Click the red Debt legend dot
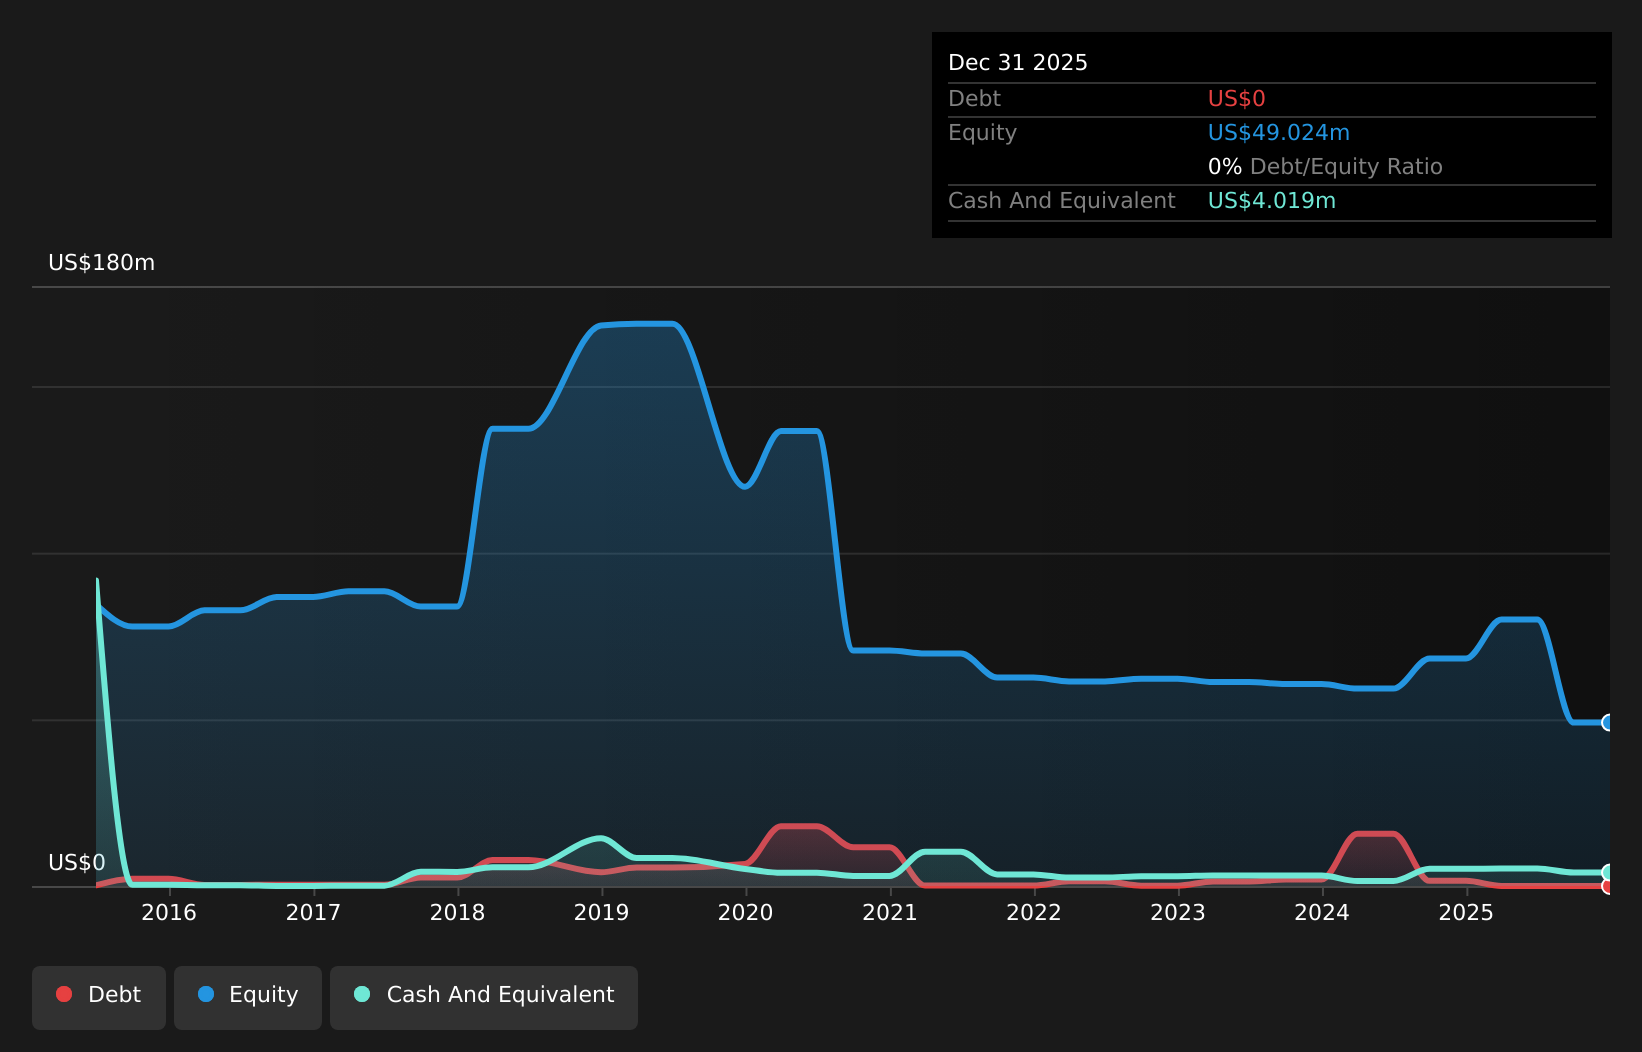This screenshot has height=1052, width=1642. 64,994
